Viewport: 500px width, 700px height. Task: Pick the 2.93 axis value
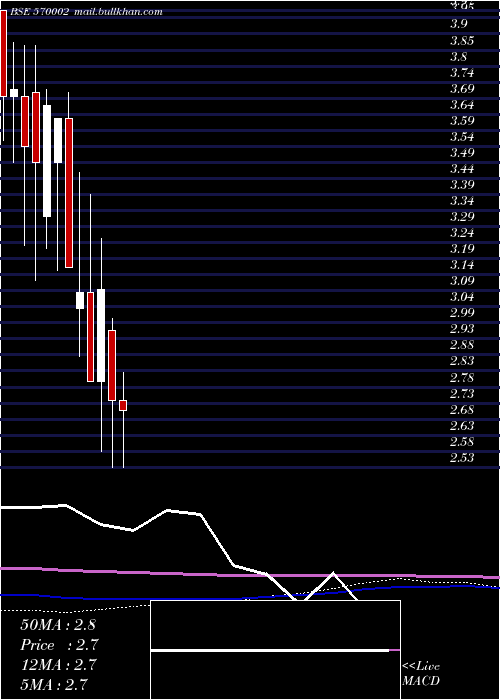click(x=462, y=329)
